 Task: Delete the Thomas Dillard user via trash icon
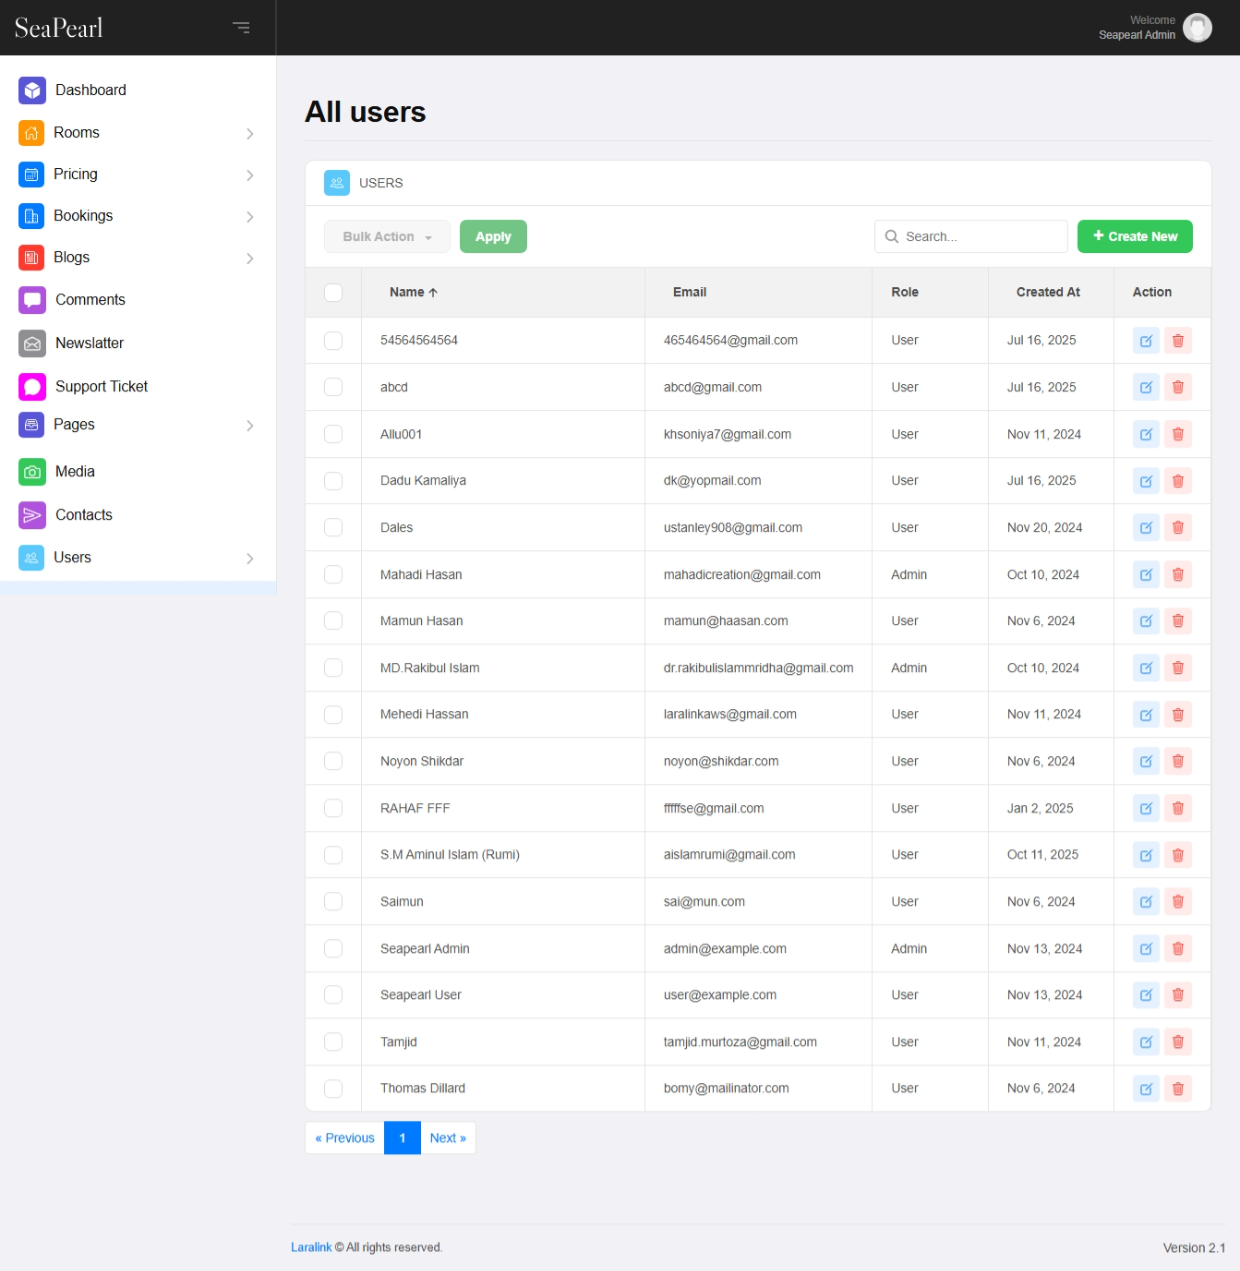coord(1178,1089)
